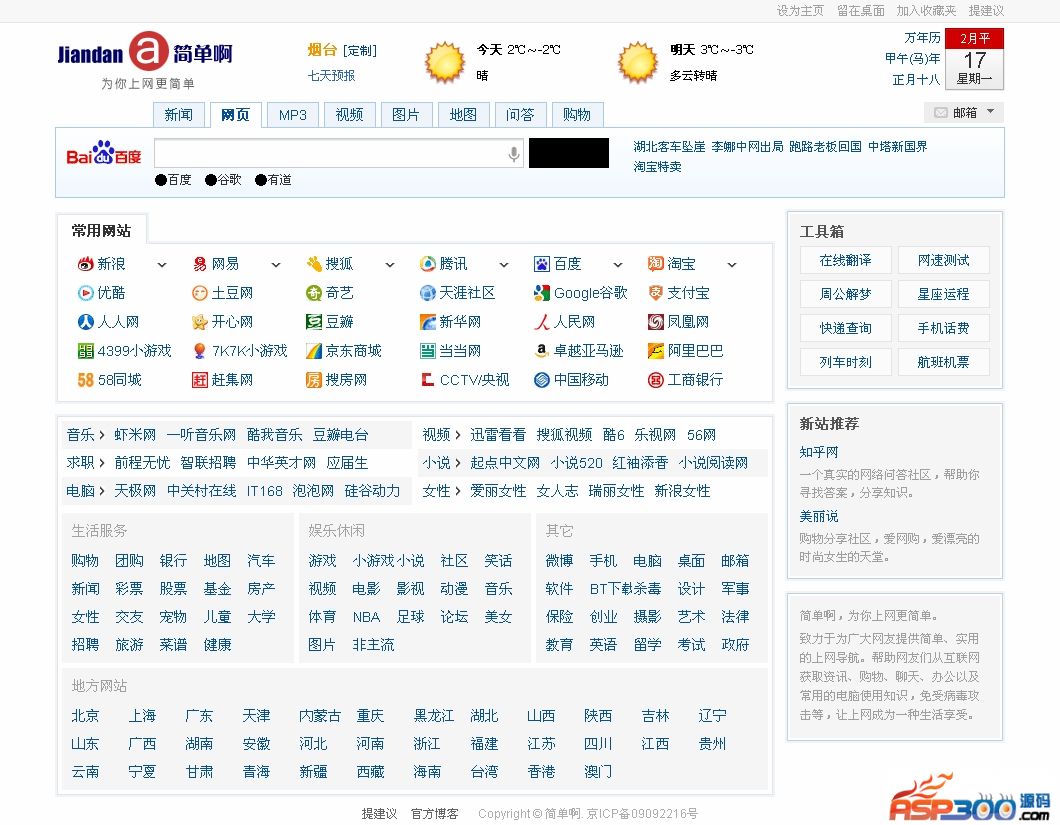
Task: Click the People's Daily (人民网) icon
Action: tap(541, 322)
